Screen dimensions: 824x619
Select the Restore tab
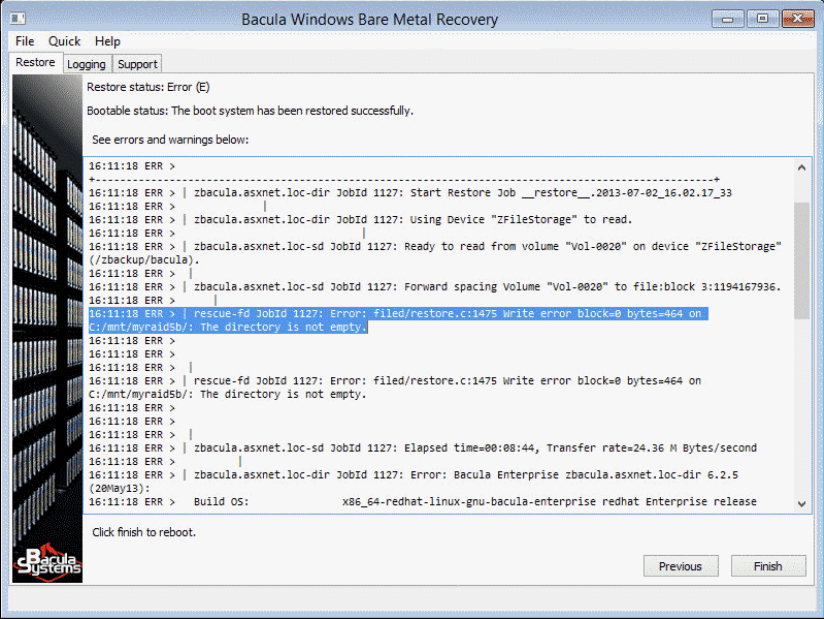(36, 63)
